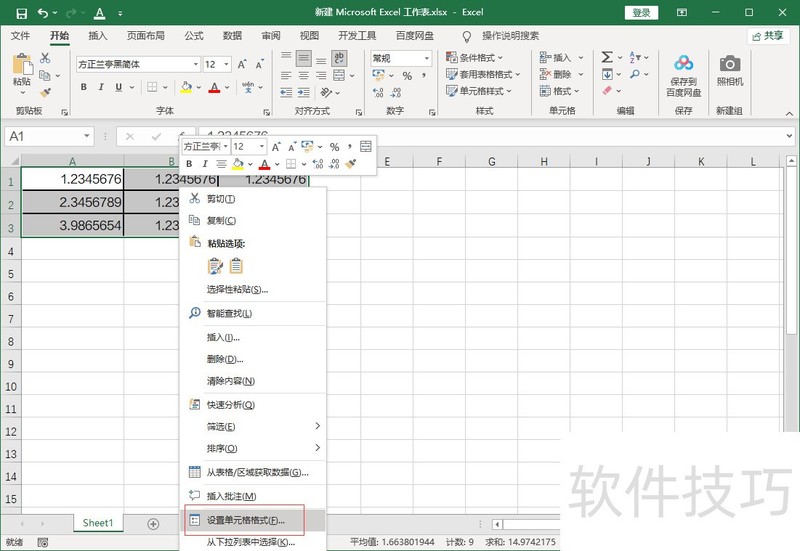Select the Sheet1 tab
800x551 pixels.
97,523
